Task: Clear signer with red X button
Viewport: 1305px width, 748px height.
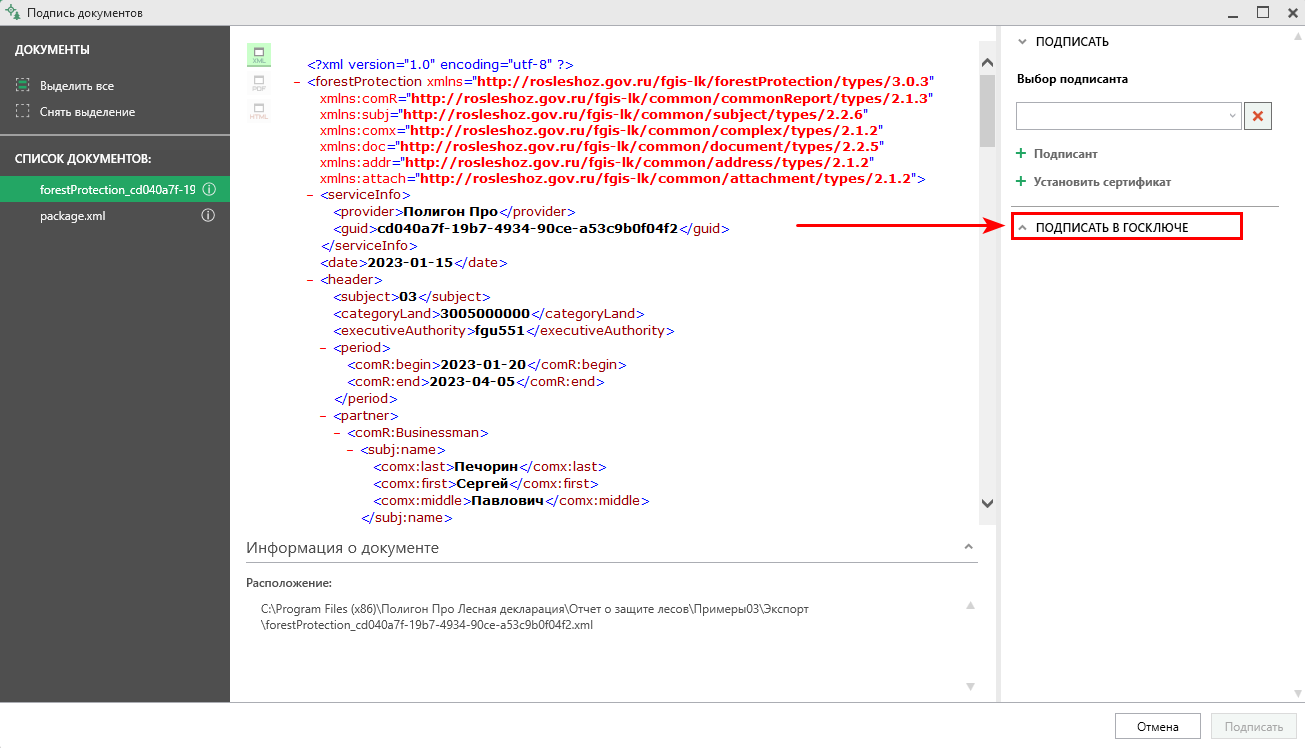Action: [1259, 116]
